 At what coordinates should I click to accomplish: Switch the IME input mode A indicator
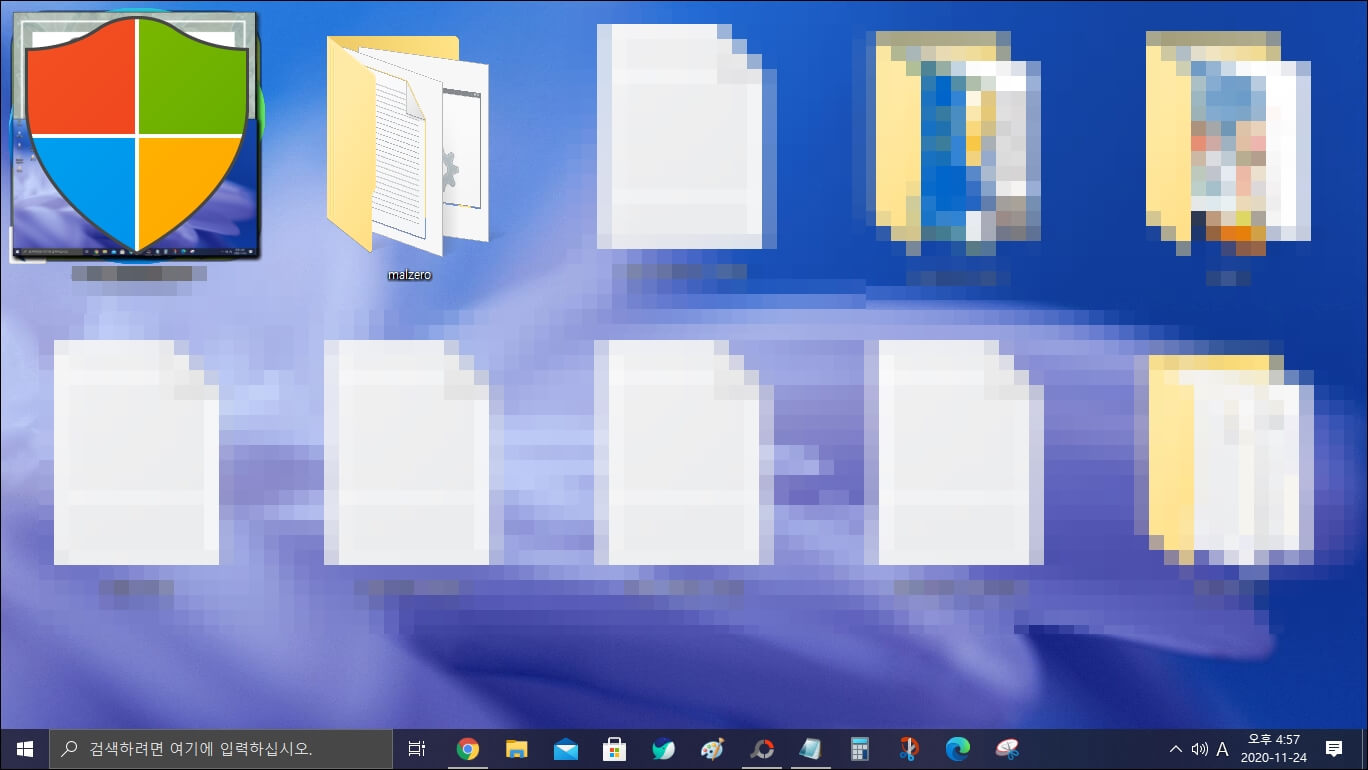click(1222, 748)
